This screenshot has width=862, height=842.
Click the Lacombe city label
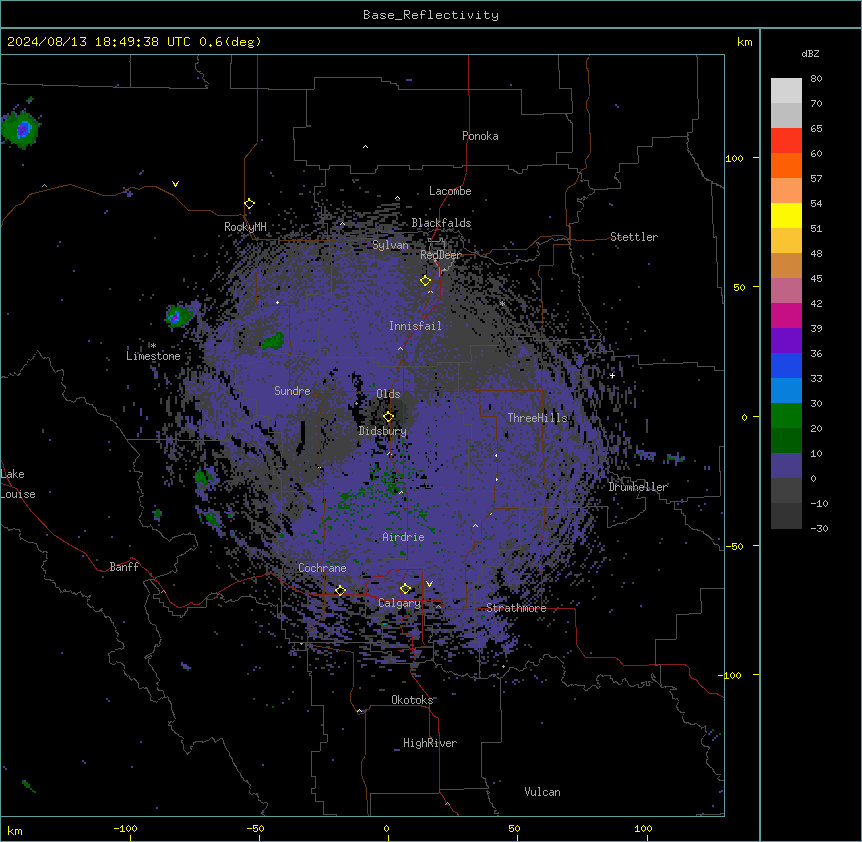[x=450, y=191]
